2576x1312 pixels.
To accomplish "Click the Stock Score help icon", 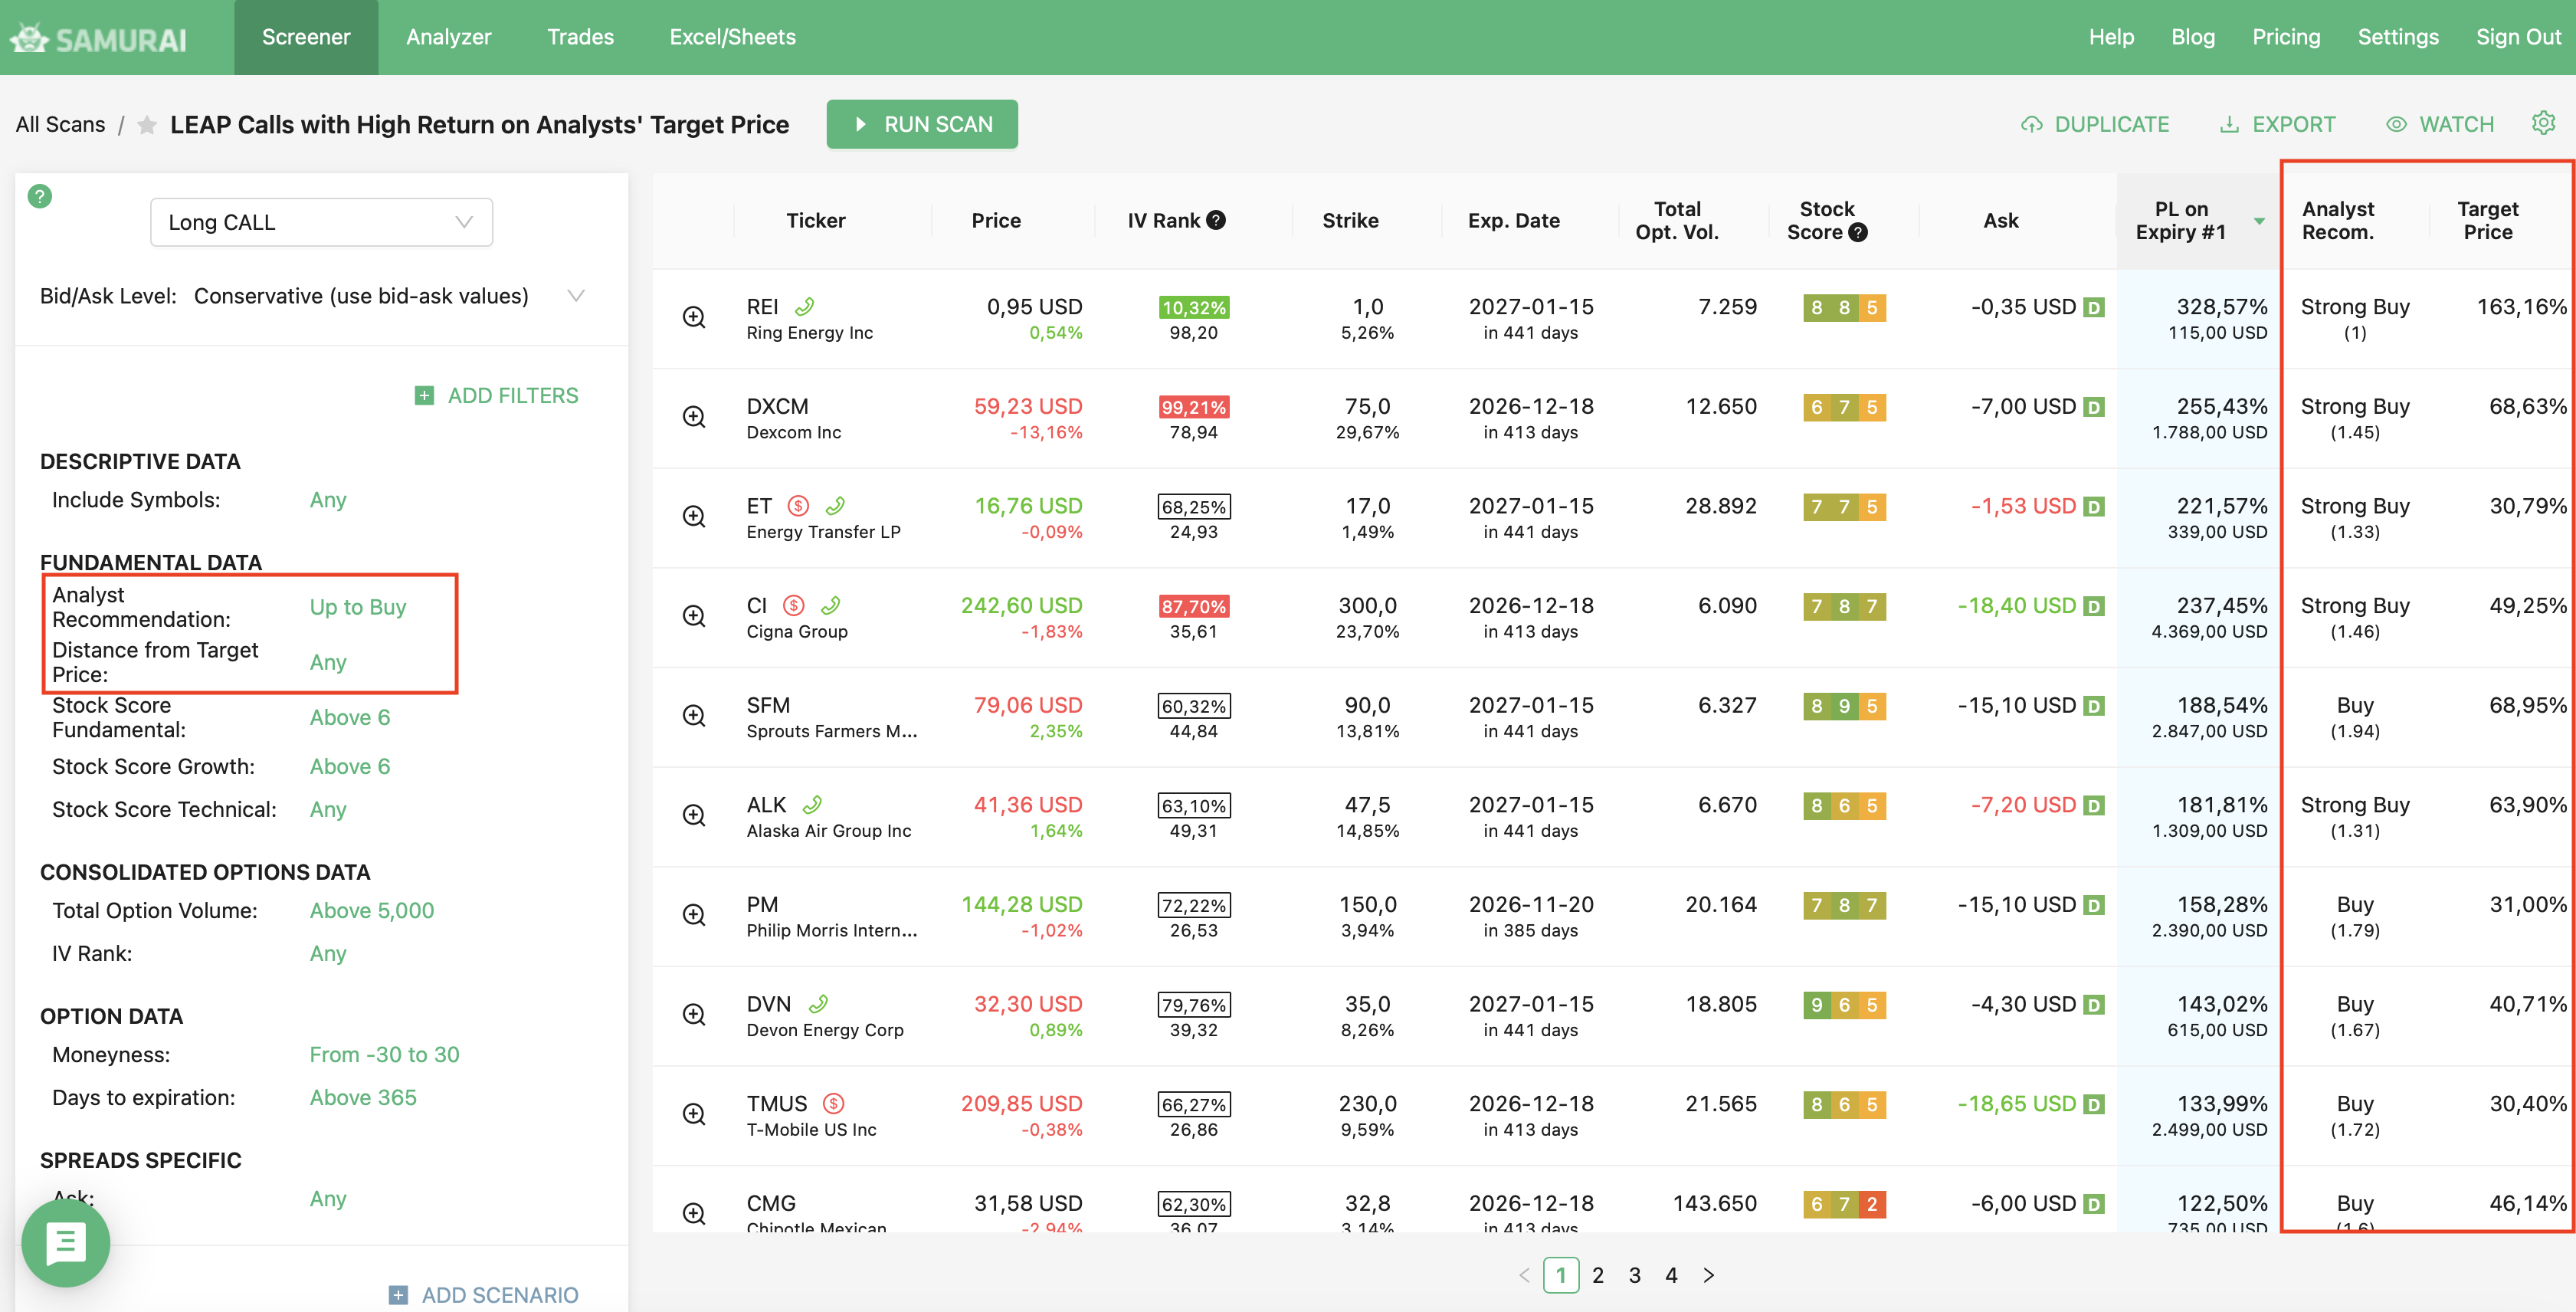I will pyautogui.click(x=1858, y=232).
